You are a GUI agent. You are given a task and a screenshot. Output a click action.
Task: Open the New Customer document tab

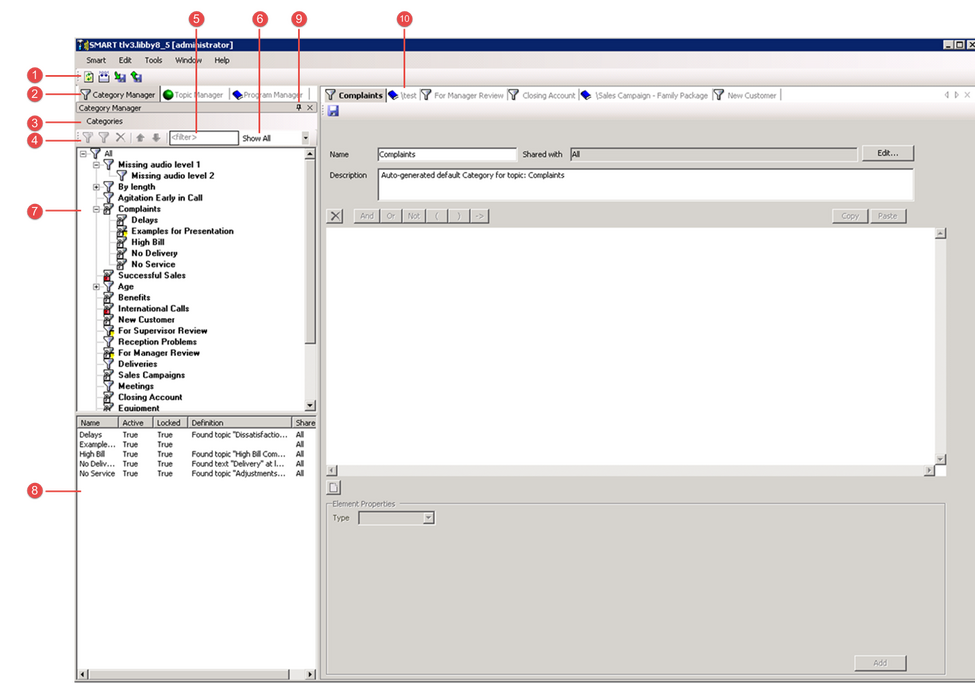(x=745, y=95)
